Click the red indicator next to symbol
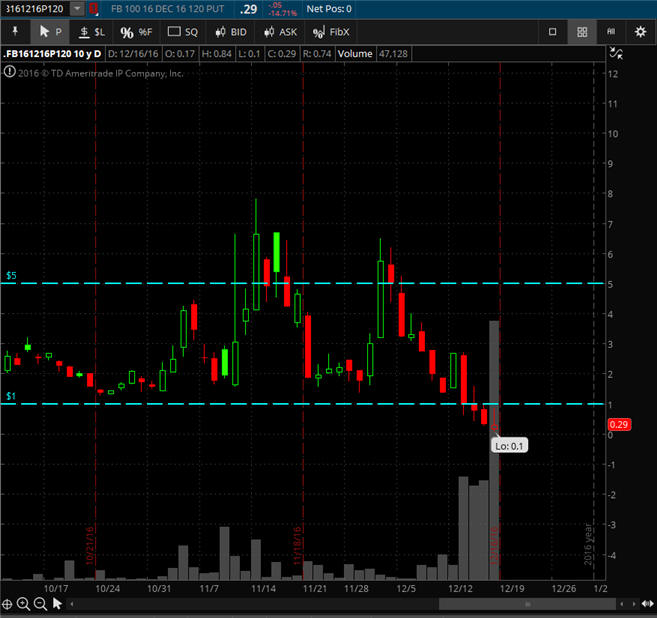 (x=94, y=9)
